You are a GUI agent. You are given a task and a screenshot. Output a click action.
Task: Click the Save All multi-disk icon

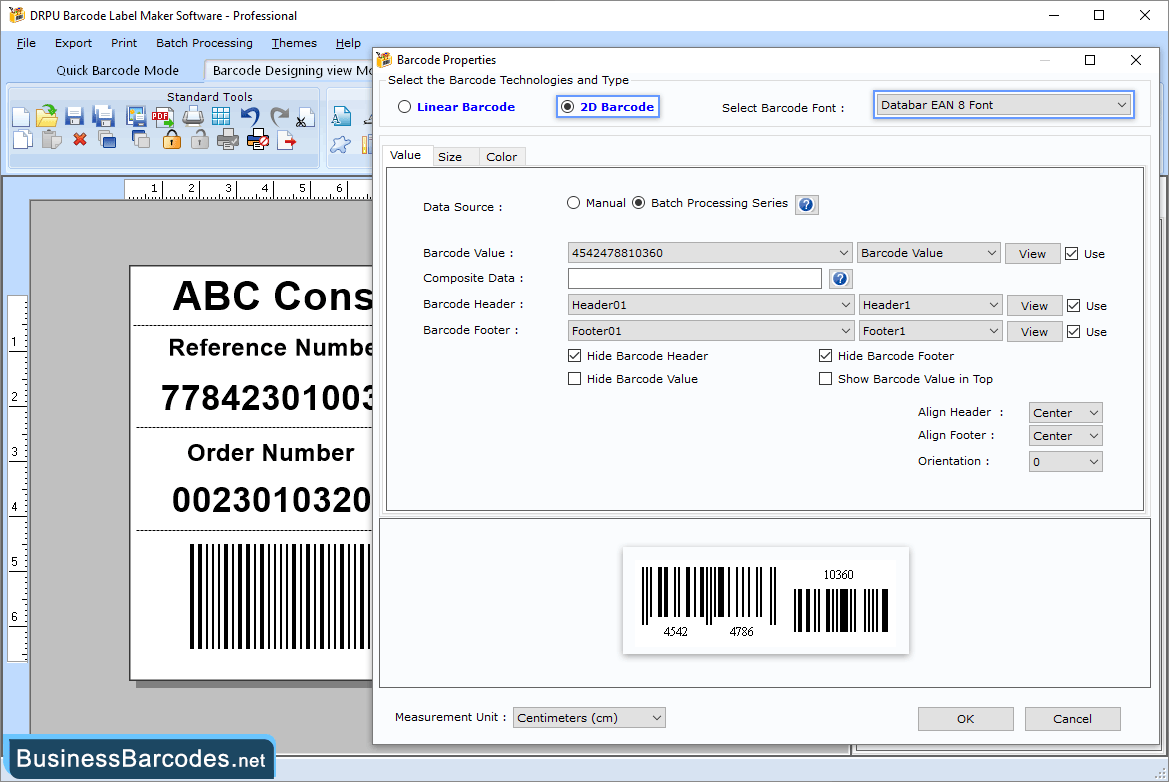tap(103, 116)
